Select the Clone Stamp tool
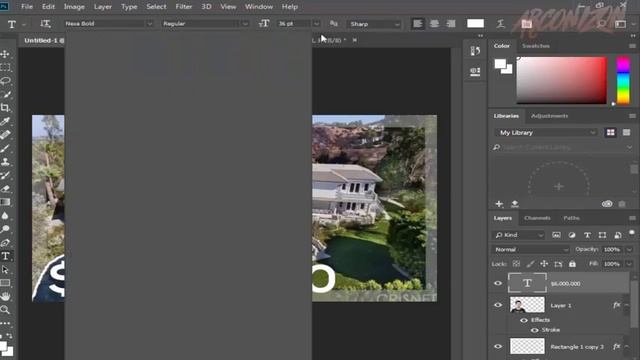 pos(5,162)
